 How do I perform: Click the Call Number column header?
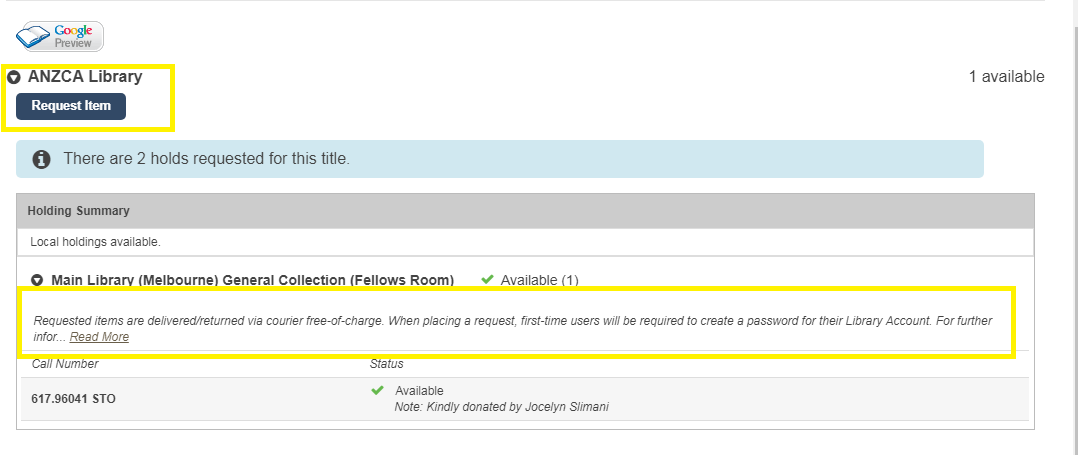click(x=65, y=364)
